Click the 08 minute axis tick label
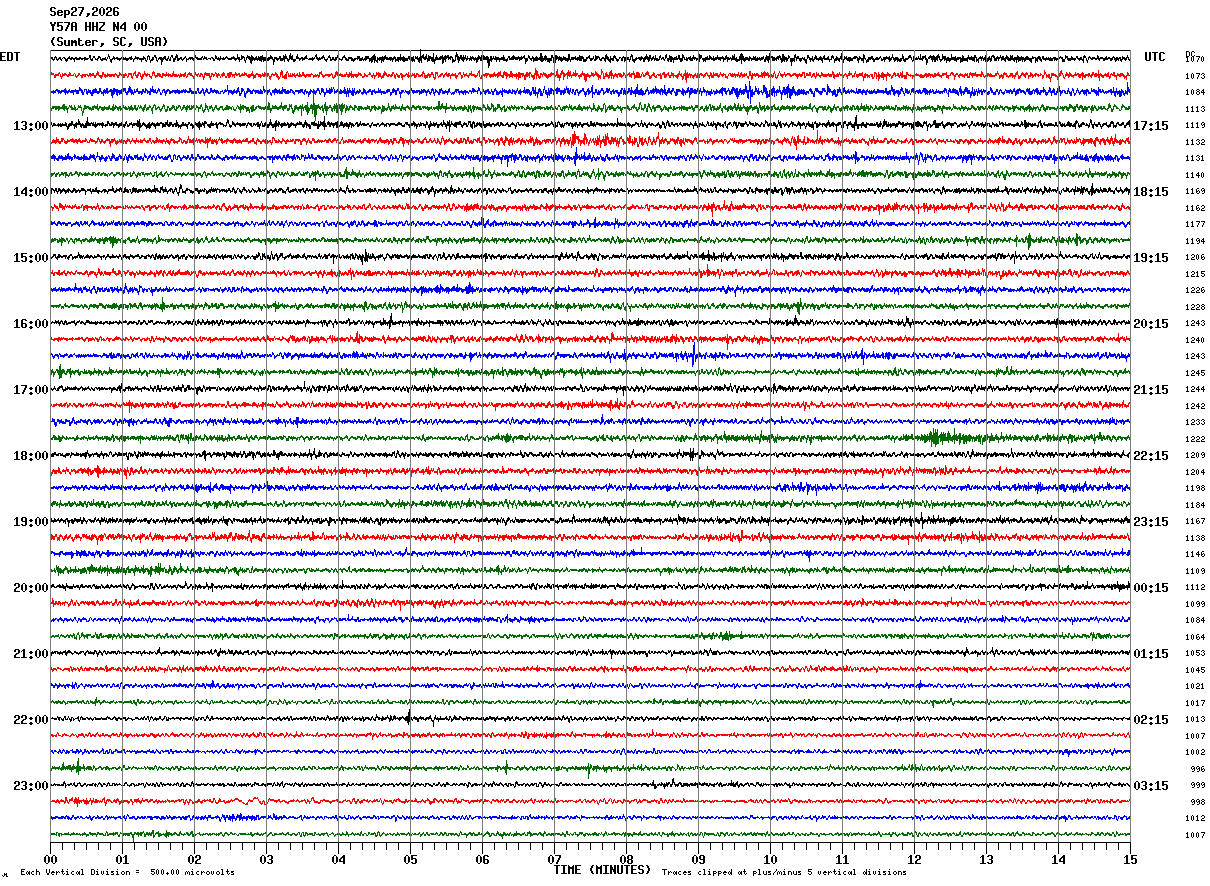 [627, 859]
